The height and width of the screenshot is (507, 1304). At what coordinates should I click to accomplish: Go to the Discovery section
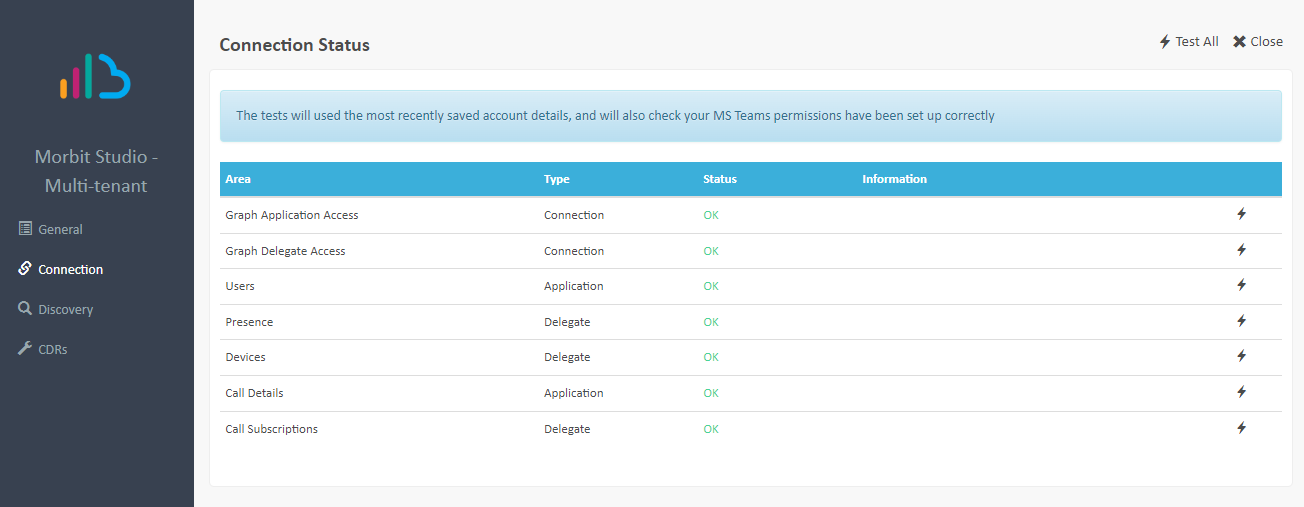pyautogui.click(x=65, y=309)
